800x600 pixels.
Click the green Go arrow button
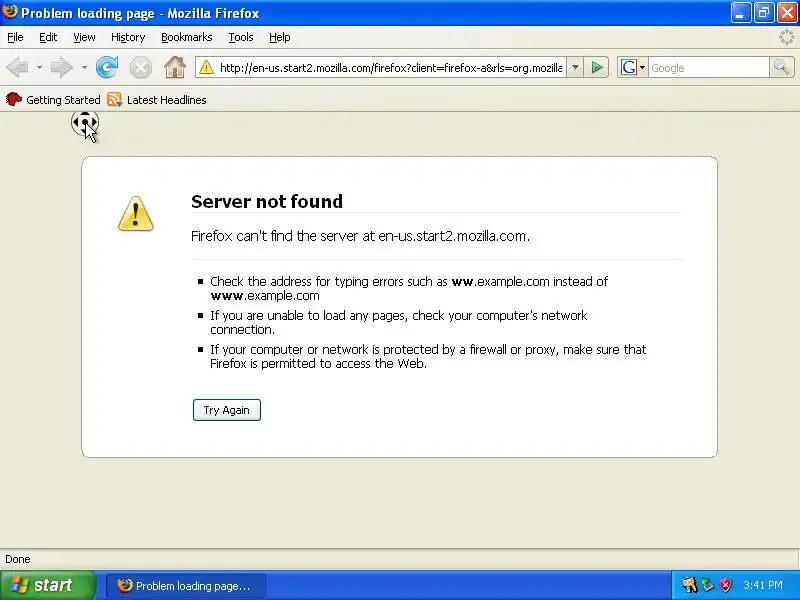click(596, 67)
